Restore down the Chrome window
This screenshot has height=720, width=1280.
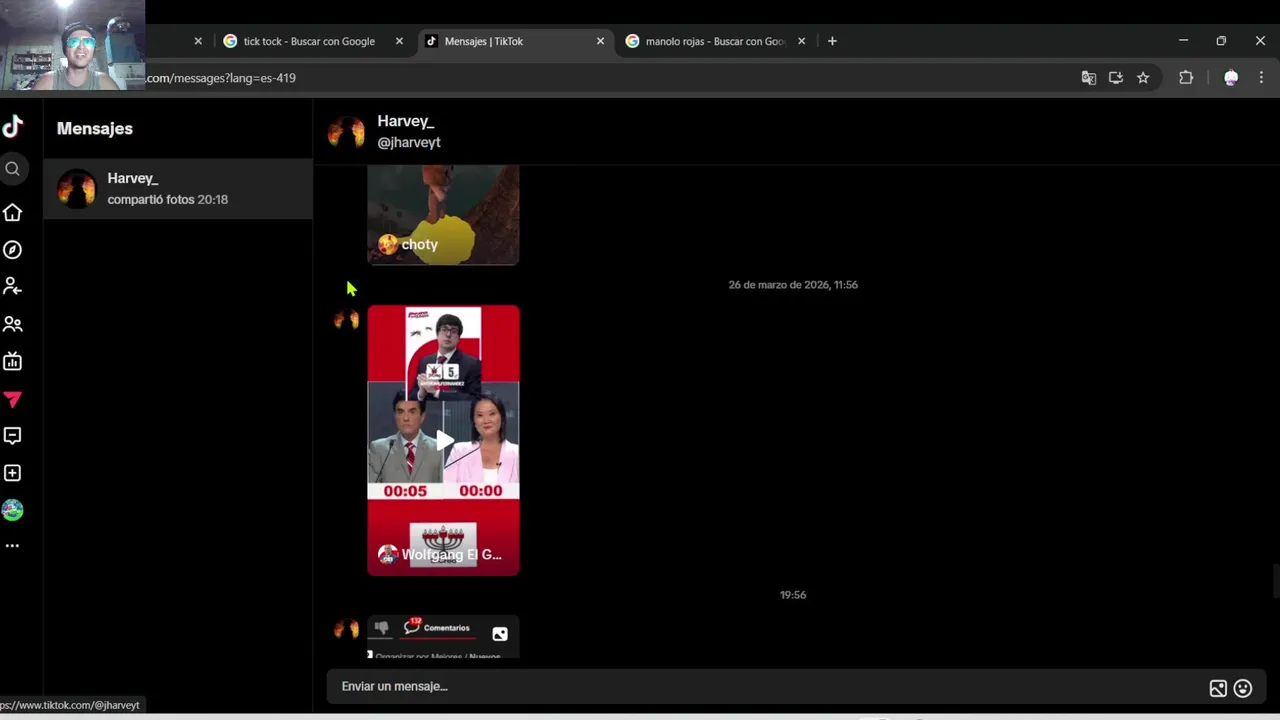coord(1221,41)
